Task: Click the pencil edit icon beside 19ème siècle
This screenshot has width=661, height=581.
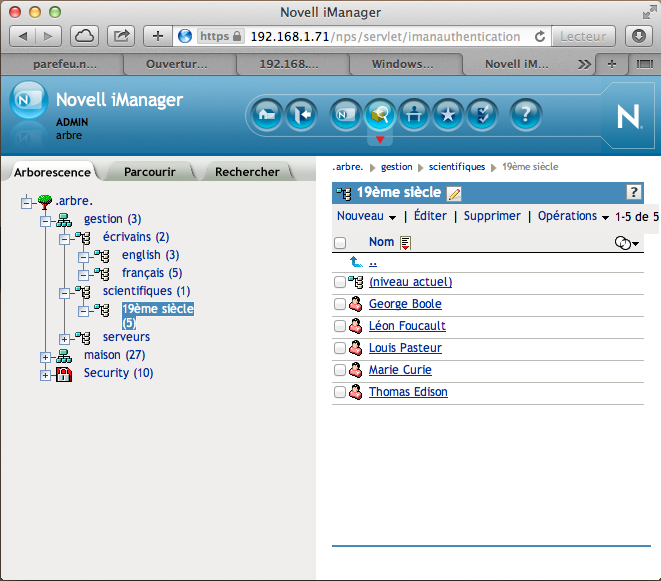Action: tap(454, 194)
